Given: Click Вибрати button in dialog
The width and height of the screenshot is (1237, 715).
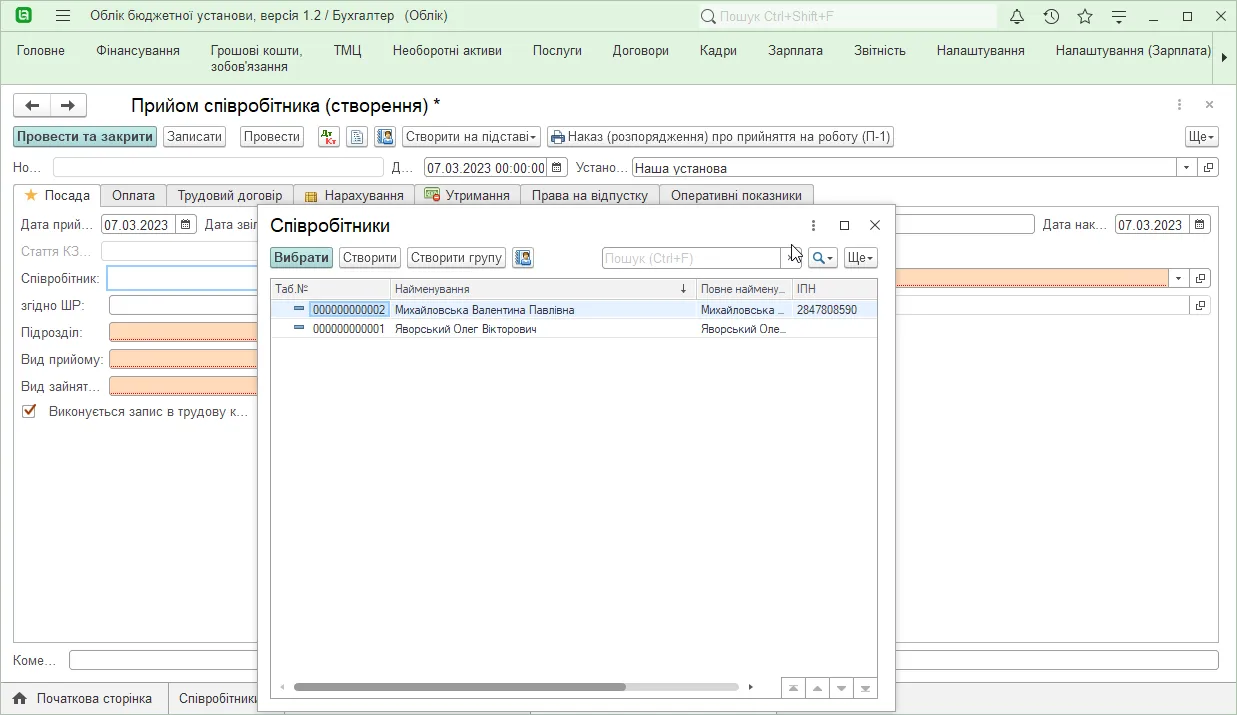Looking at the screenshot, I should tap(302, 258).
